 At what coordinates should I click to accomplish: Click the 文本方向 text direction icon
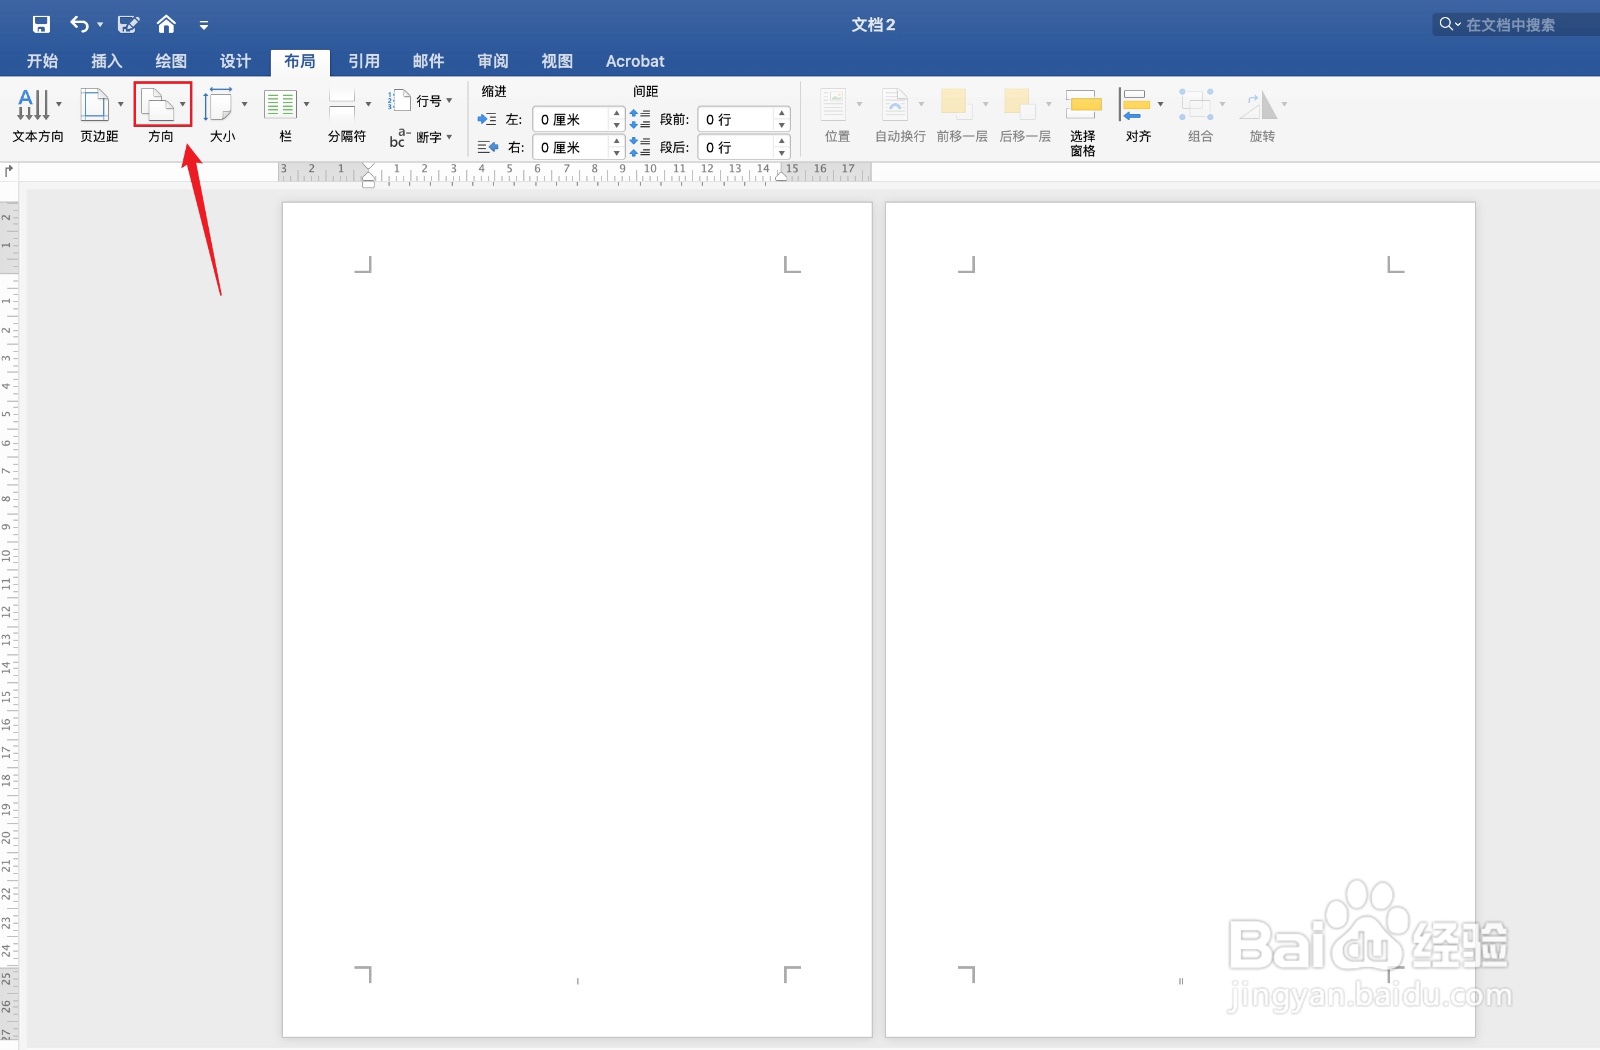(x=33, y=104)
